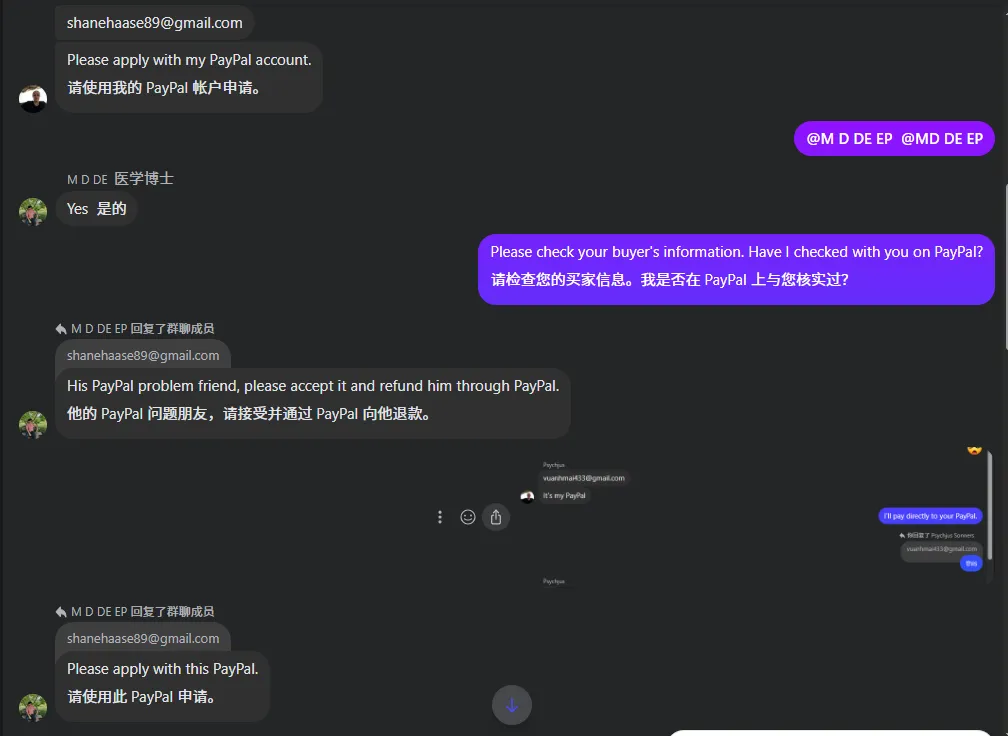The width and height of the screenshot is (1008, 736).
Task: Click the avatar beside the PayPal problem friend message
Action: click(x=33, y=424)
